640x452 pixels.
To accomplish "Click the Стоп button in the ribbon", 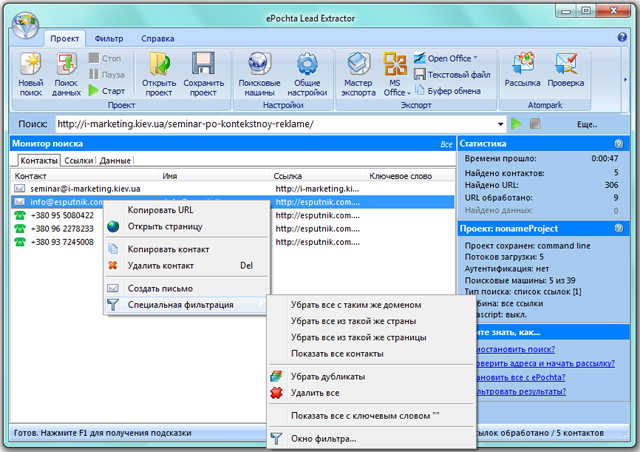I will coord(105,58).
